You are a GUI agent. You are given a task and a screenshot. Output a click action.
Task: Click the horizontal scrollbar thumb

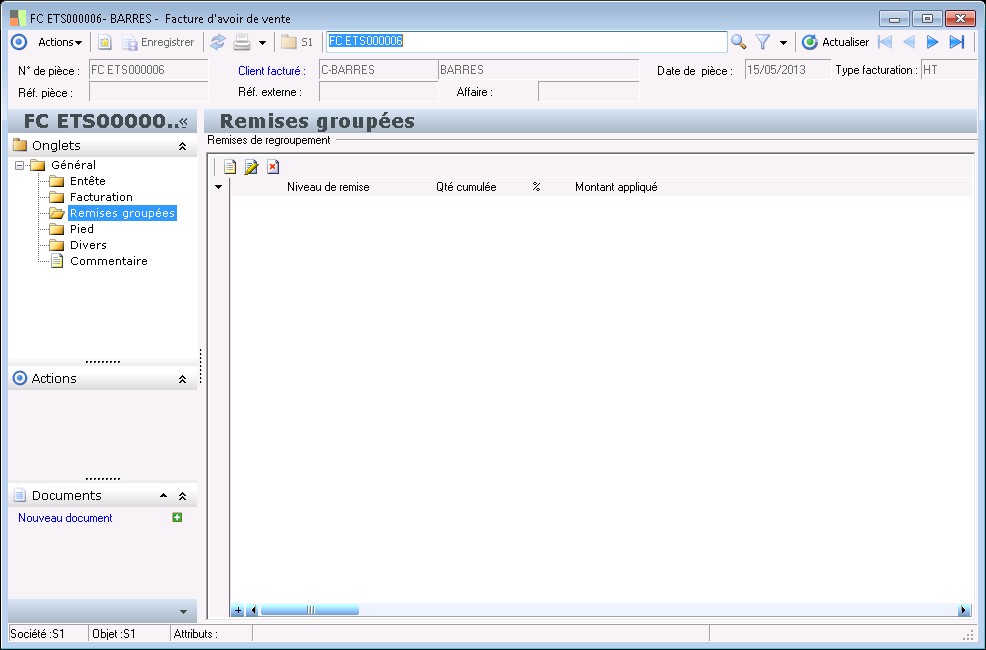pyautogui.click(x=310, y=610)
